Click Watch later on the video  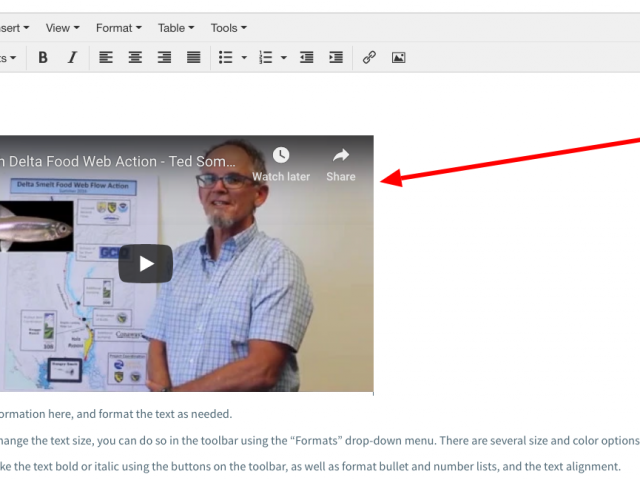tap(281, 165)
